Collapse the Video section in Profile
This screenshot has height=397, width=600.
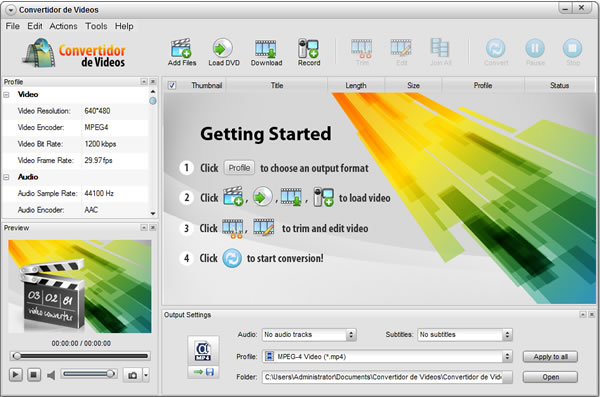[x=7, y=94]
